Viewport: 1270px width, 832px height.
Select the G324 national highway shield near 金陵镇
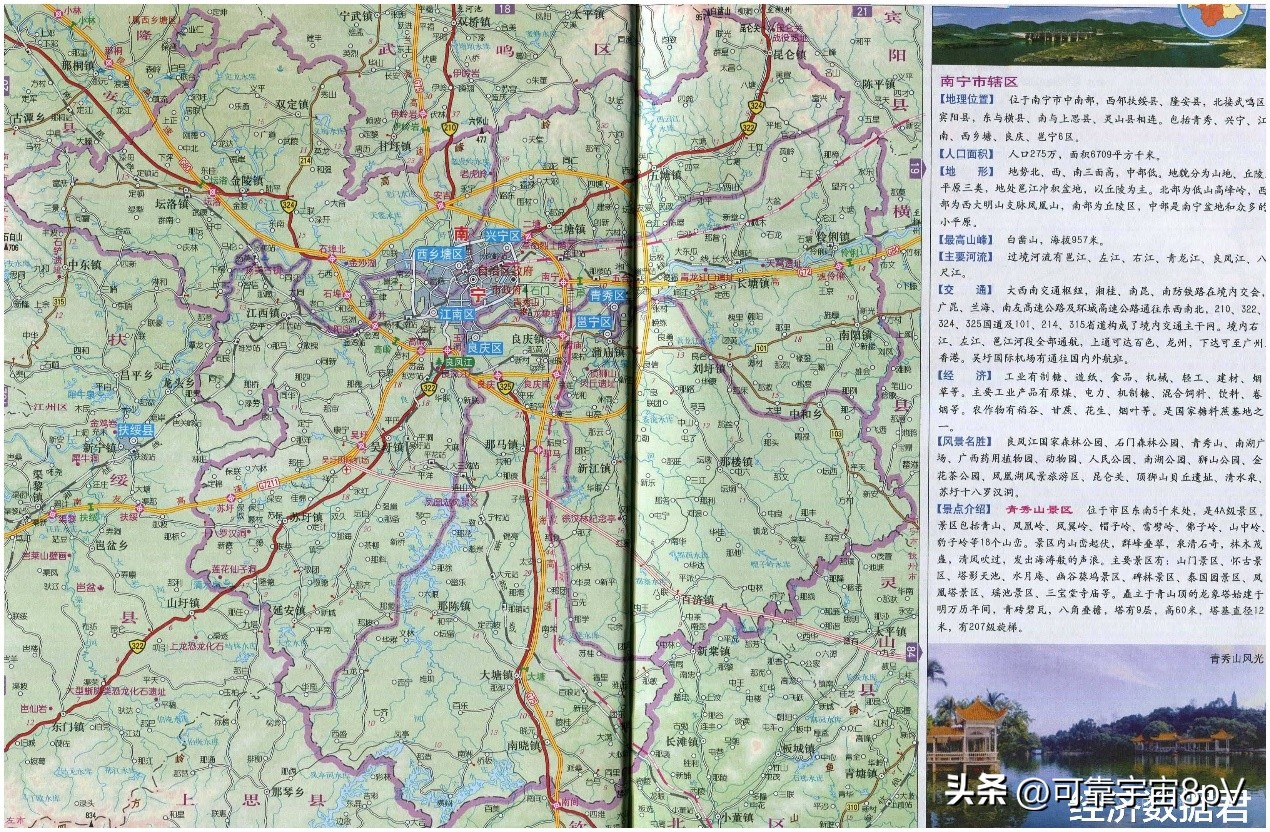[x=288, y=204]
